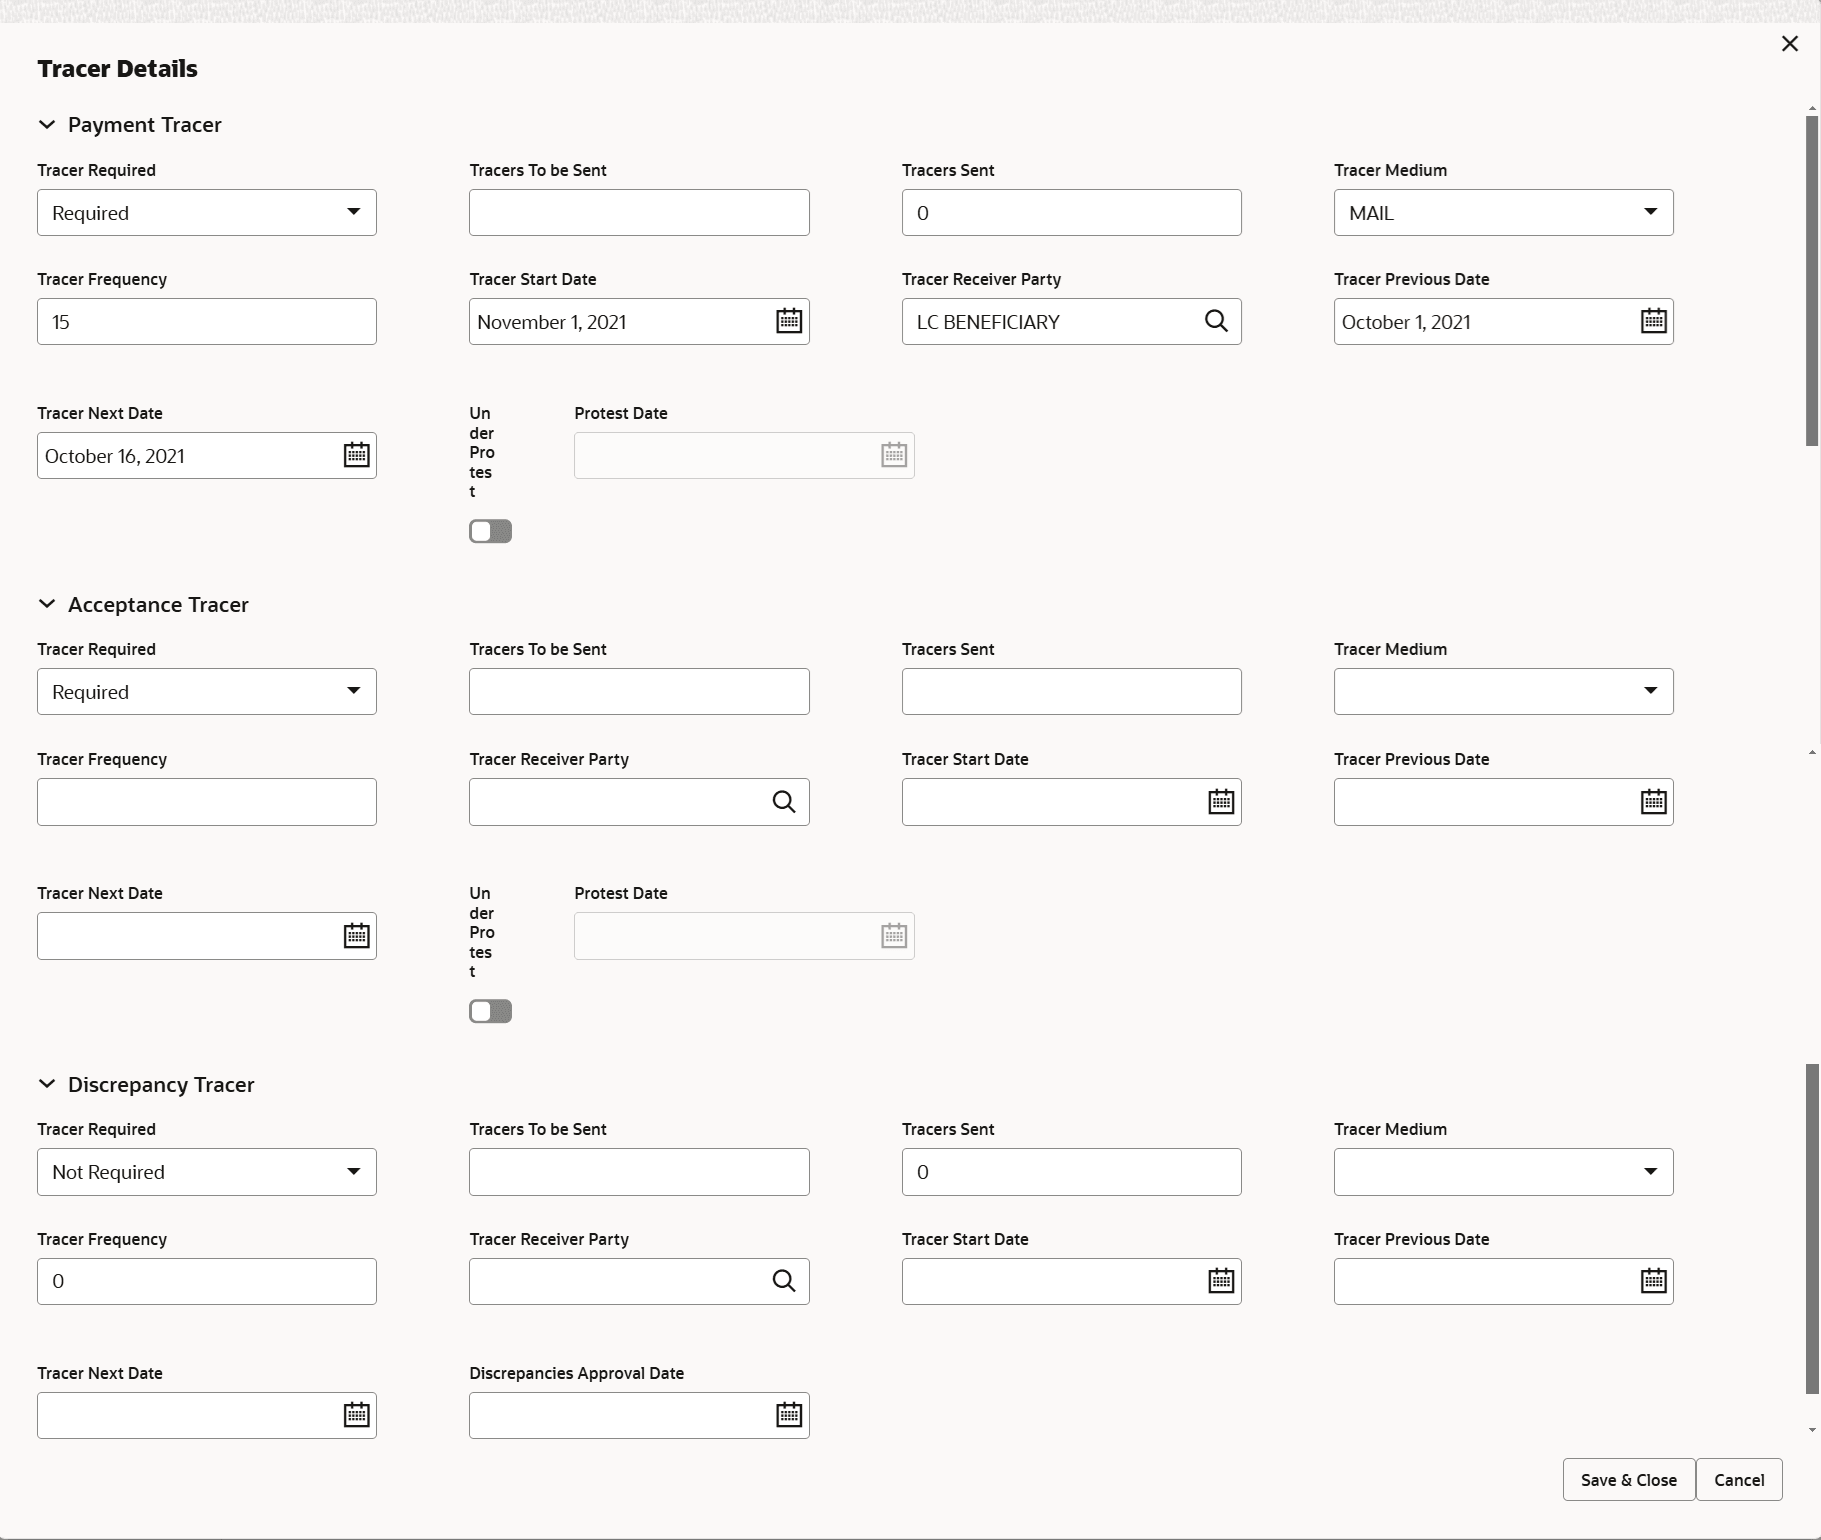Open Acceptance Tracer Medium dropdown
The width and height of the screenshot is (1821, 1540).
click(1503, 691)
